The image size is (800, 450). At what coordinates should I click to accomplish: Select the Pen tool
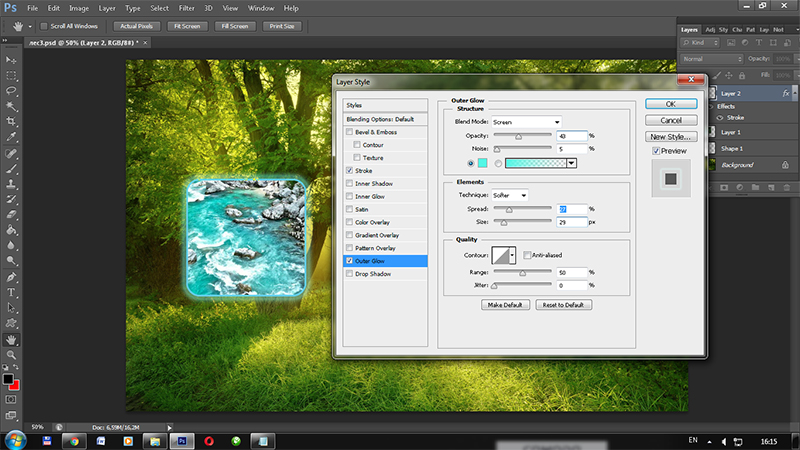click(x=11, y=278)
